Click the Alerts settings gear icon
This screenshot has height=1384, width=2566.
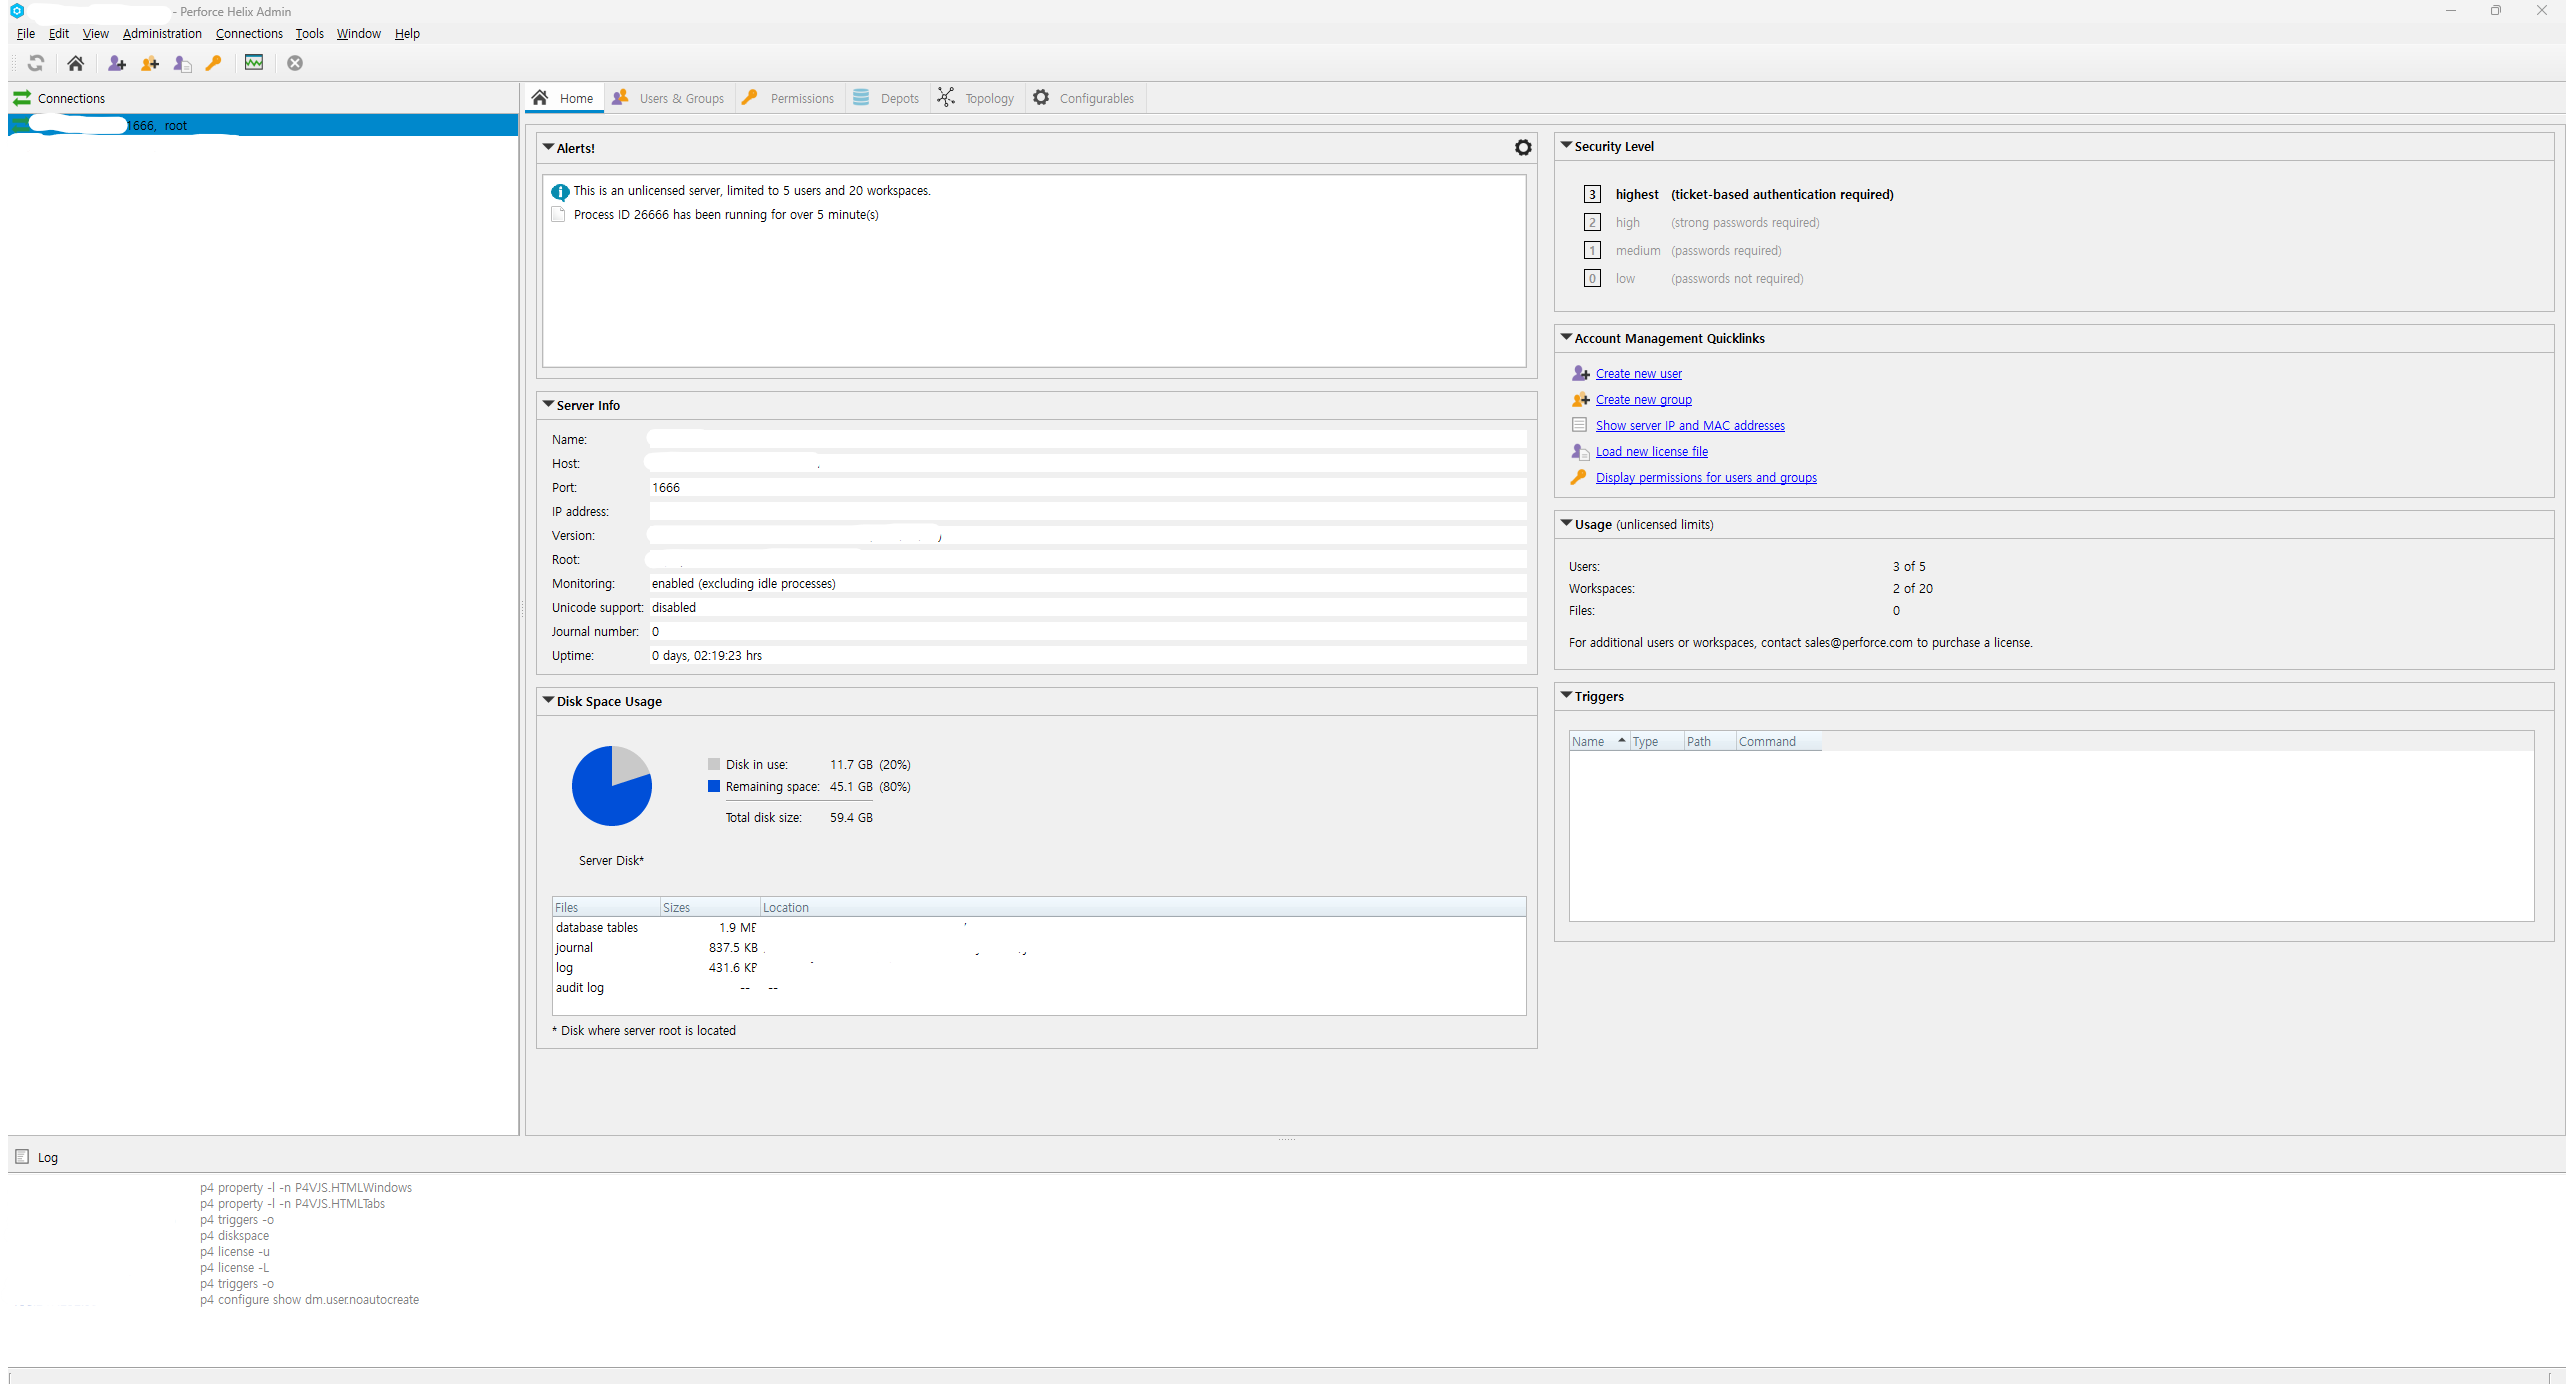point(1522,148)
